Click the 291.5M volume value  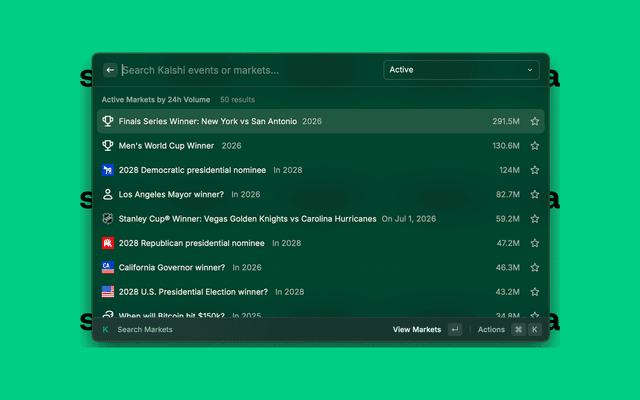(x=506, y=121)
